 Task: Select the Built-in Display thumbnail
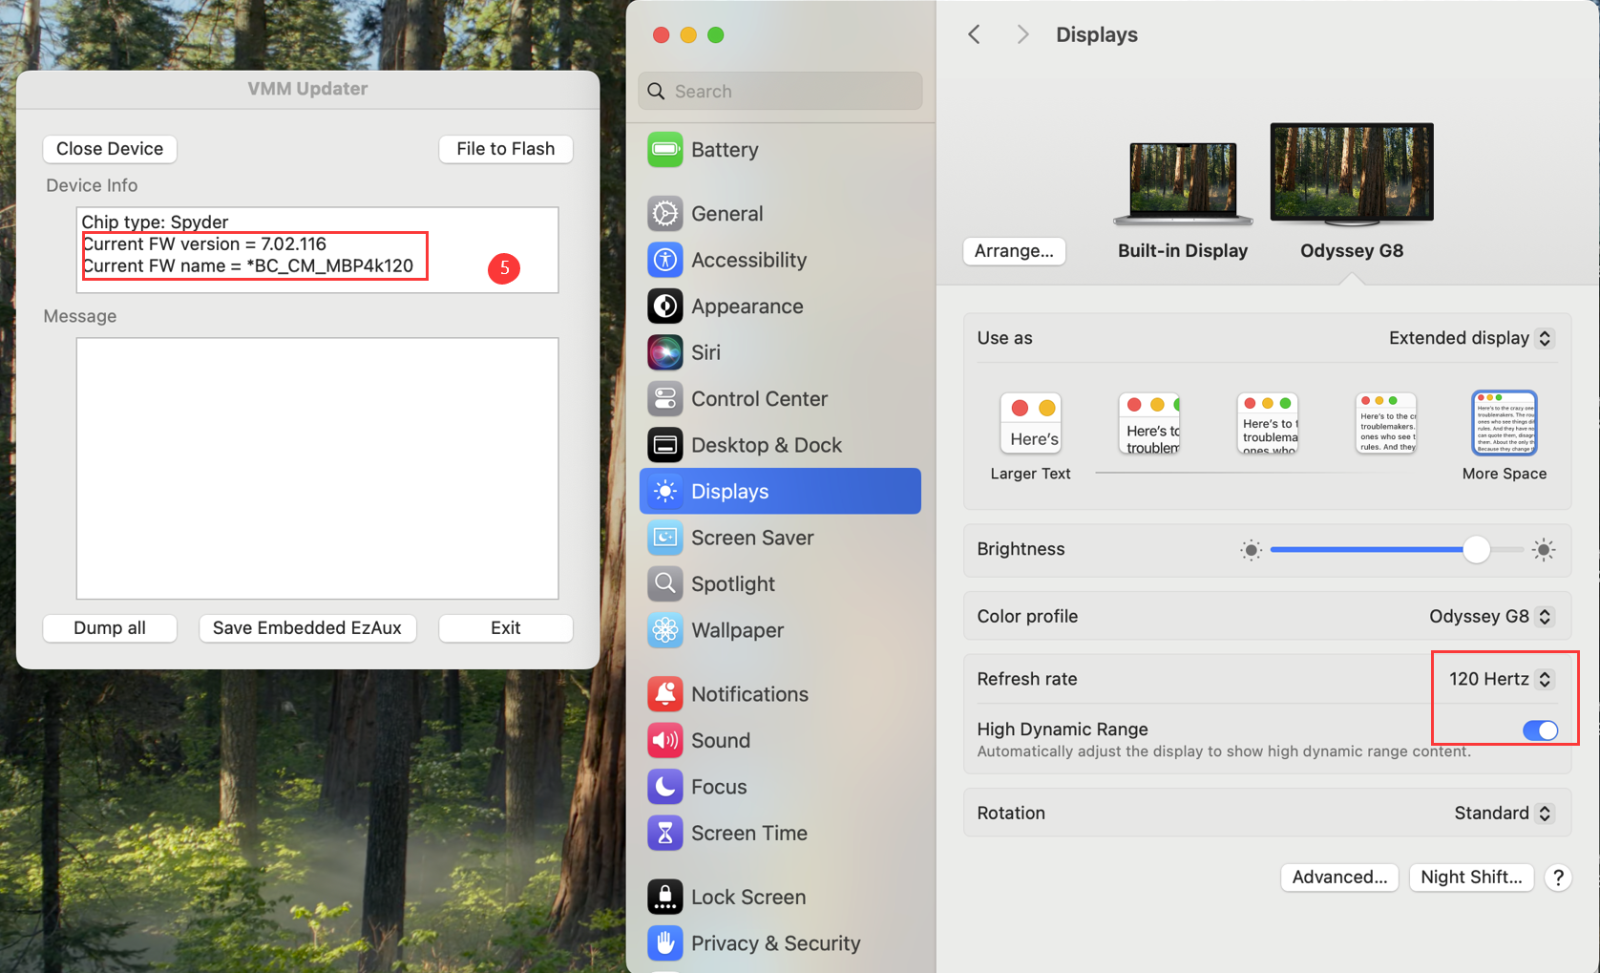coord(1183,184)
